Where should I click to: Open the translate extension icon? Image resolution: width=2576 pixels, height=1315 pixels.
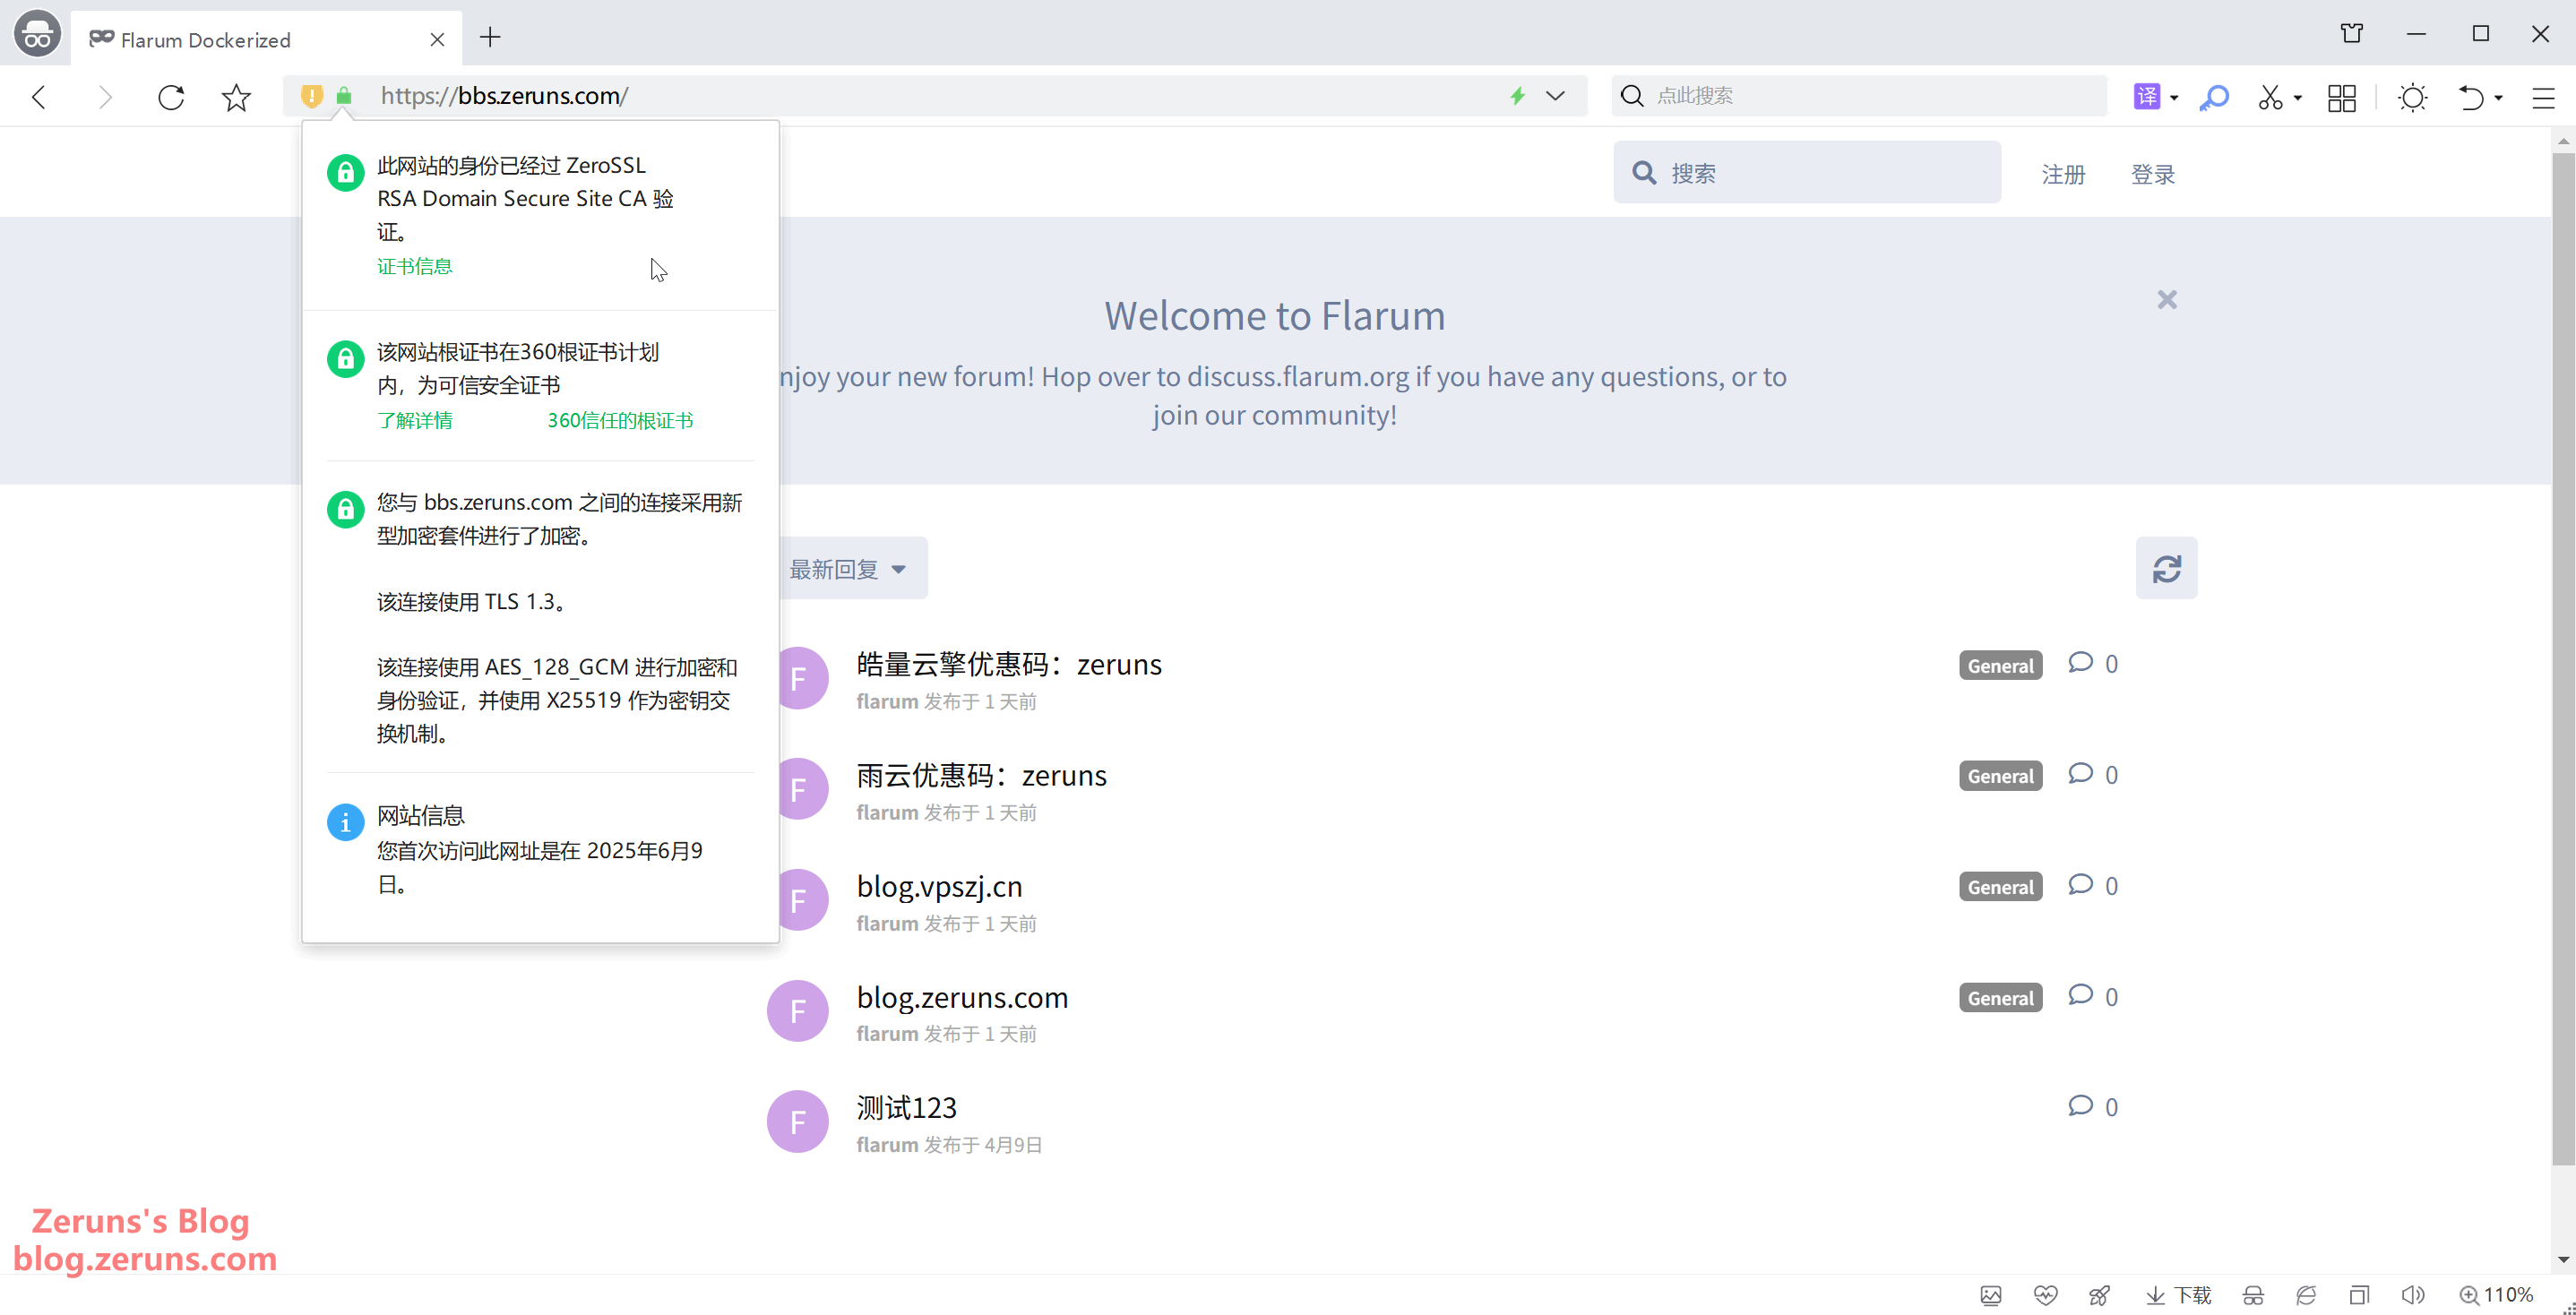coord(2146,96)
